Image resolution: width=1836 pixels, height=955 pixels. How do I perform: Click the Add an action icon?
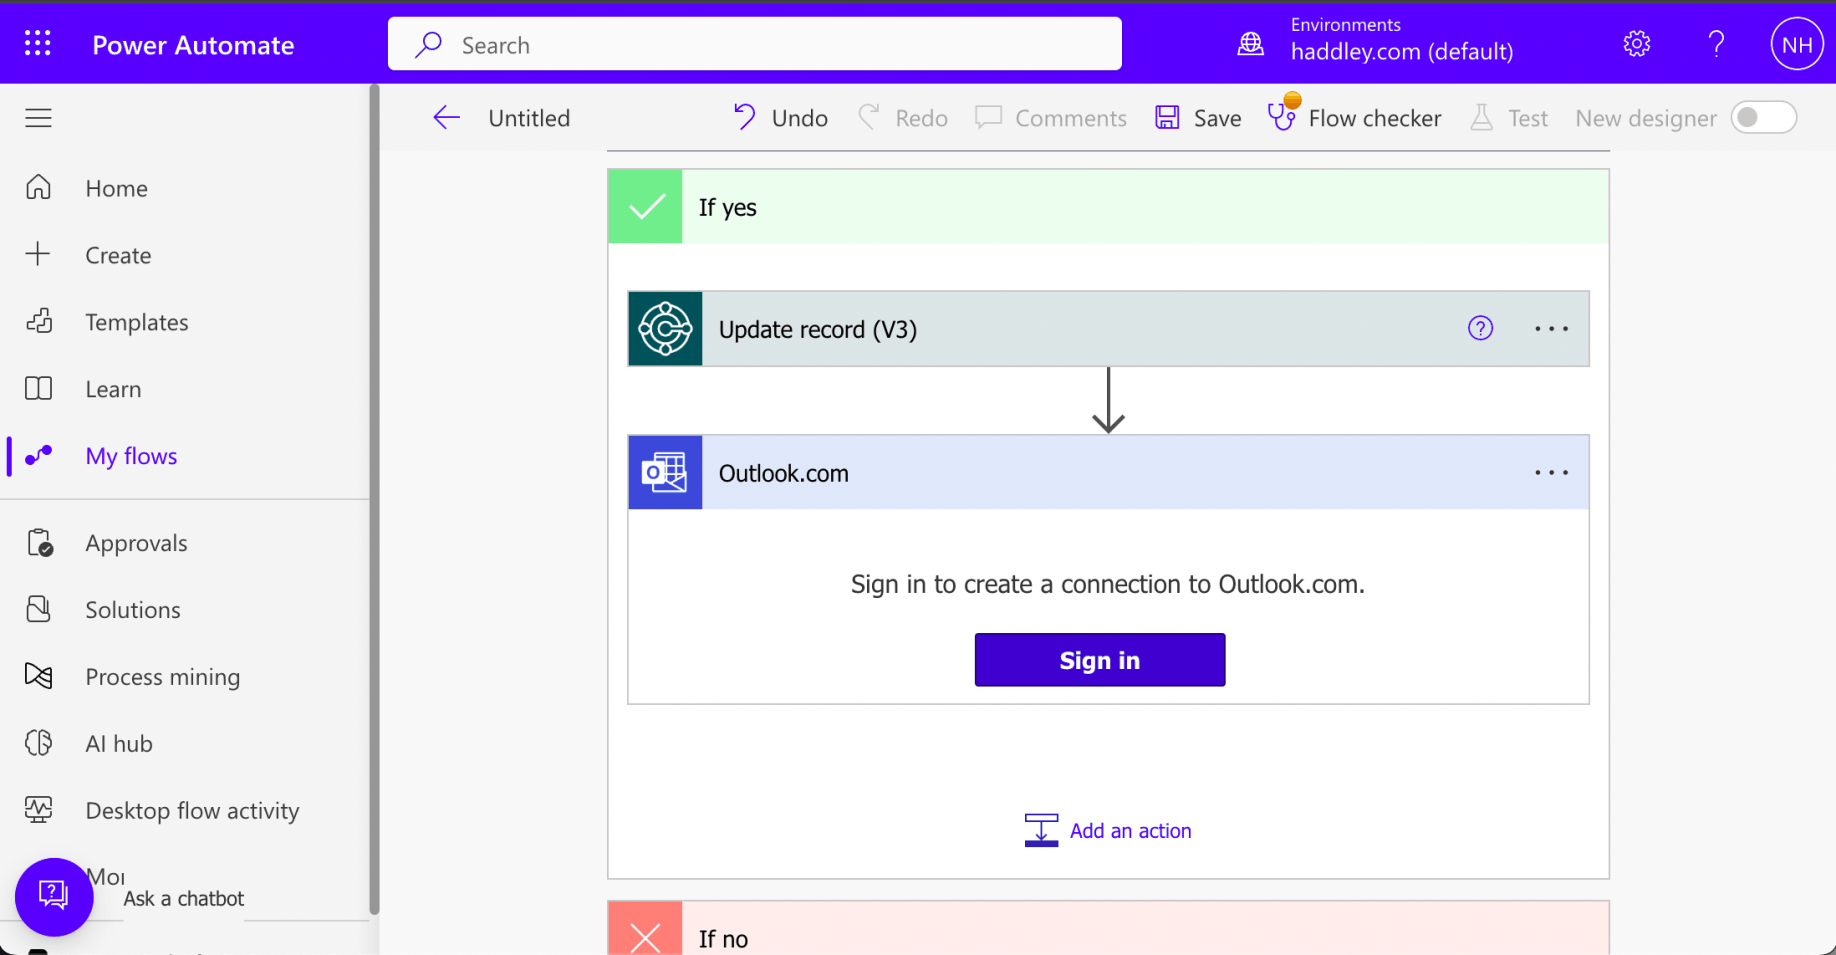1041,830
